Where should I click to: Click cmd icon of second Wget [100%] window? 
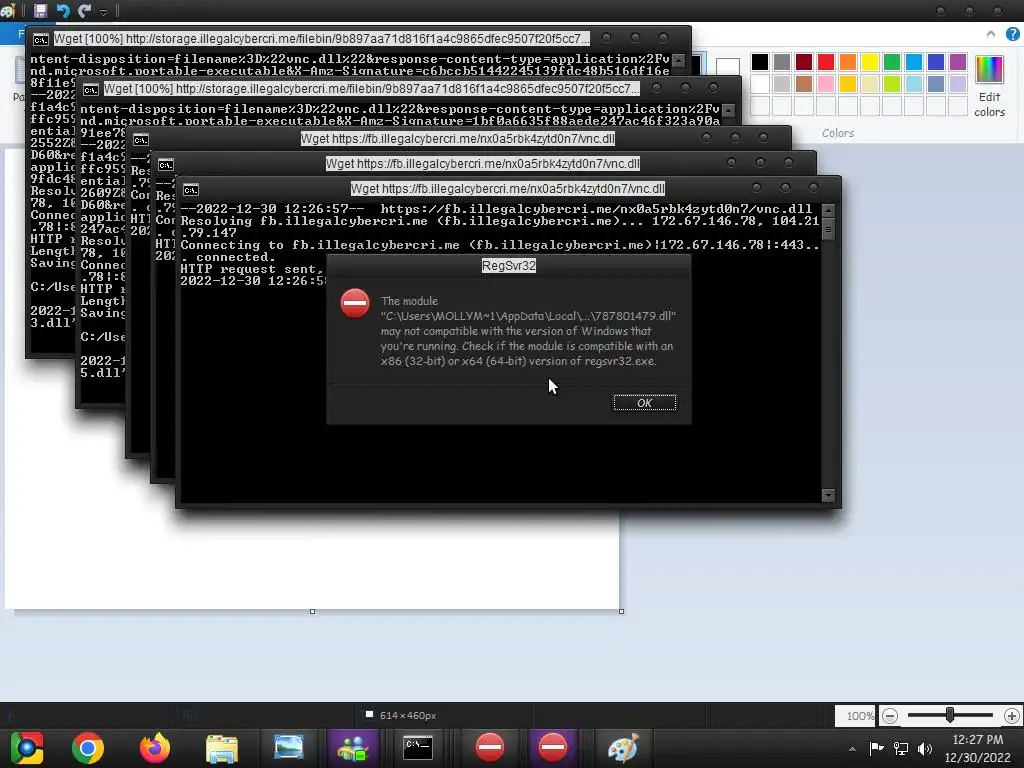point(91,89)
